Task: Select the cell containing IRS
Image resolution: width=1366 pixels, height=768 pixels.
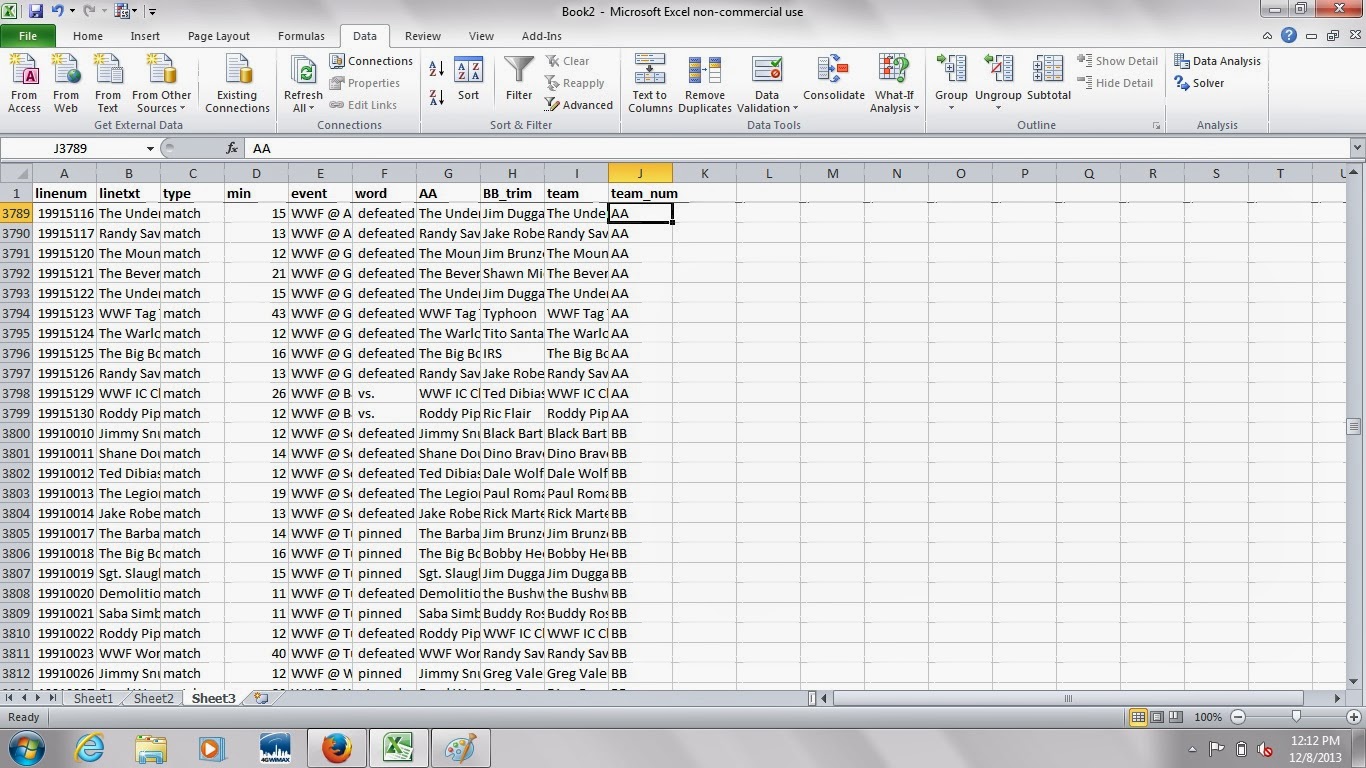Action: click(x=512, y=353)
